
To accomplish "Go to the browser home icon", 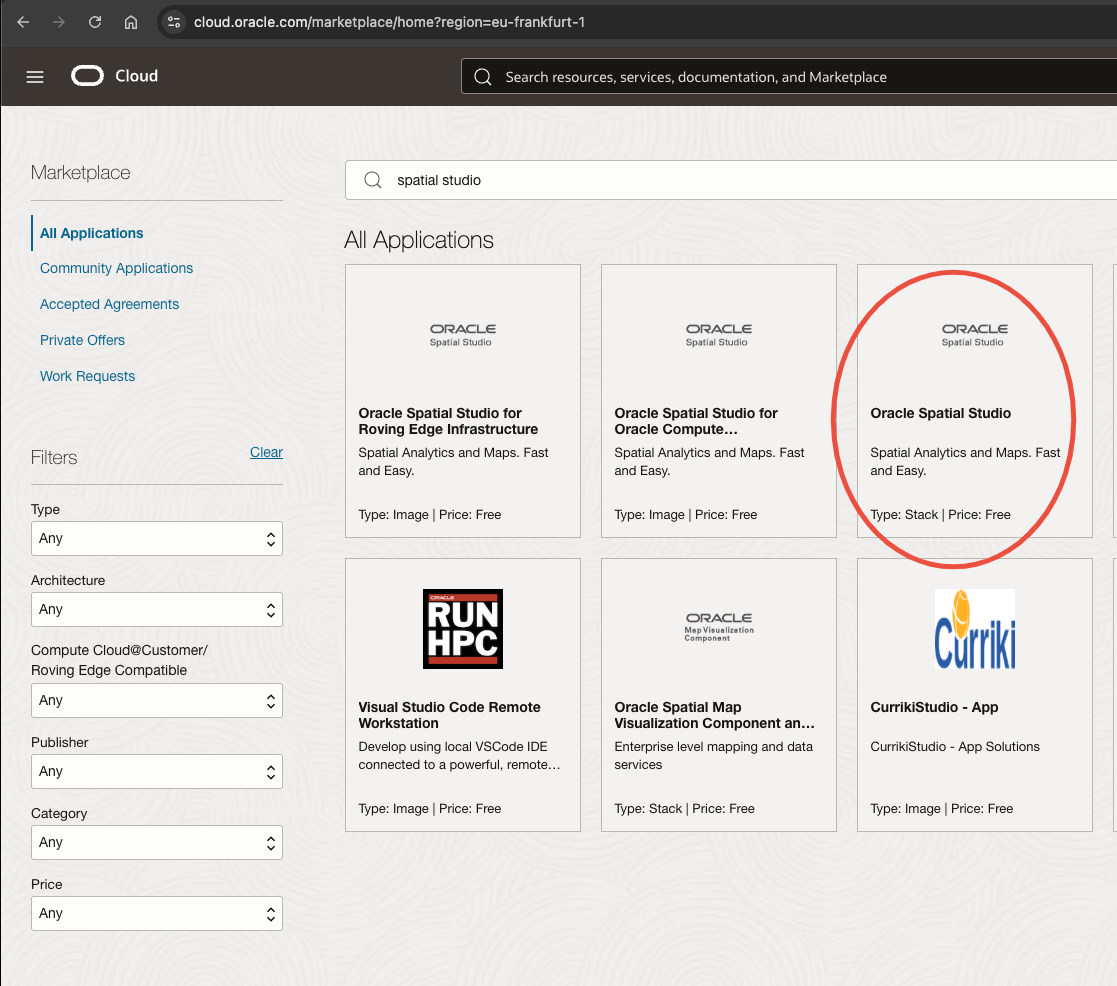I will tap(131, 21).
